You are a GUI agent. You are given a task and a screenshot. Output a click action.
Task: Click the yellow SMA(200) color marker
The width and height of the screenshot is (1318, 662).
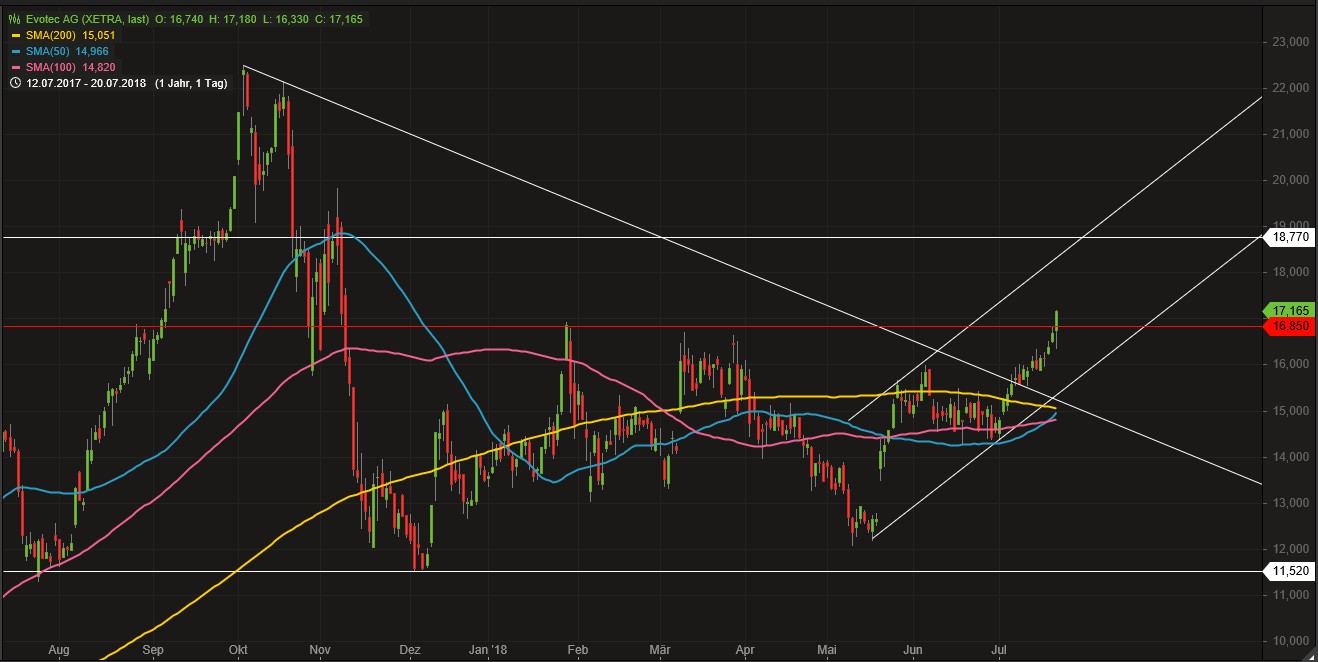14,34
